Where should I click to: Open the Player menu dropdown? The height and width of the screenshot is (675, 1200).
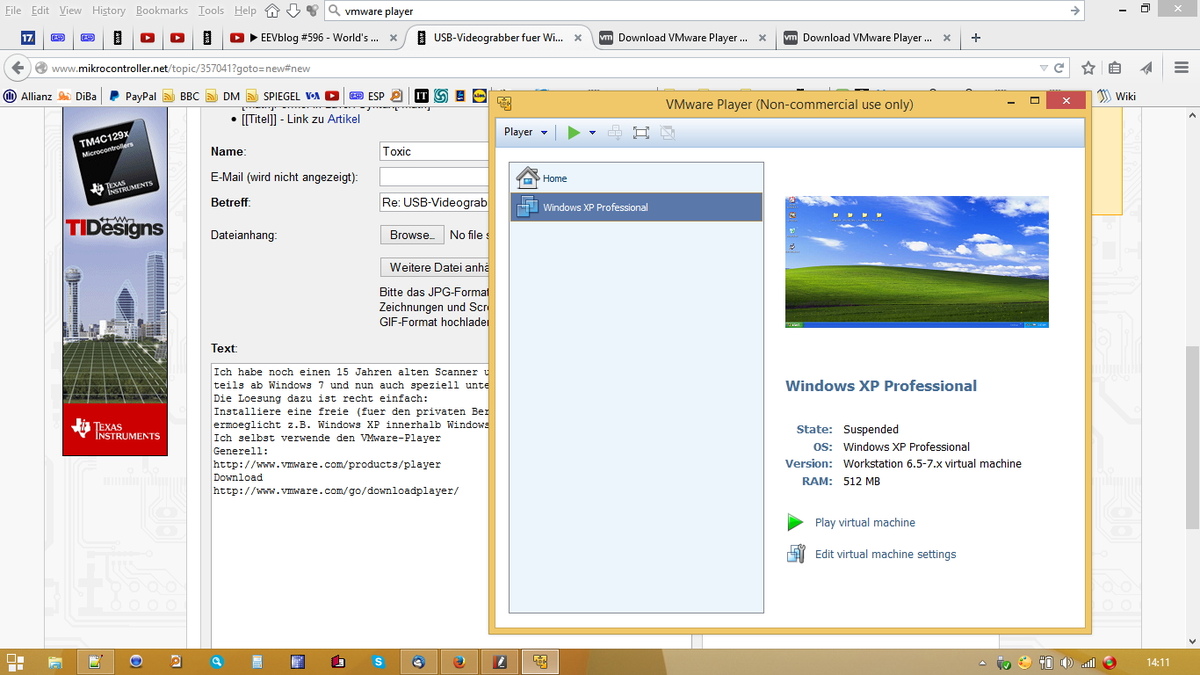[526, 132]
